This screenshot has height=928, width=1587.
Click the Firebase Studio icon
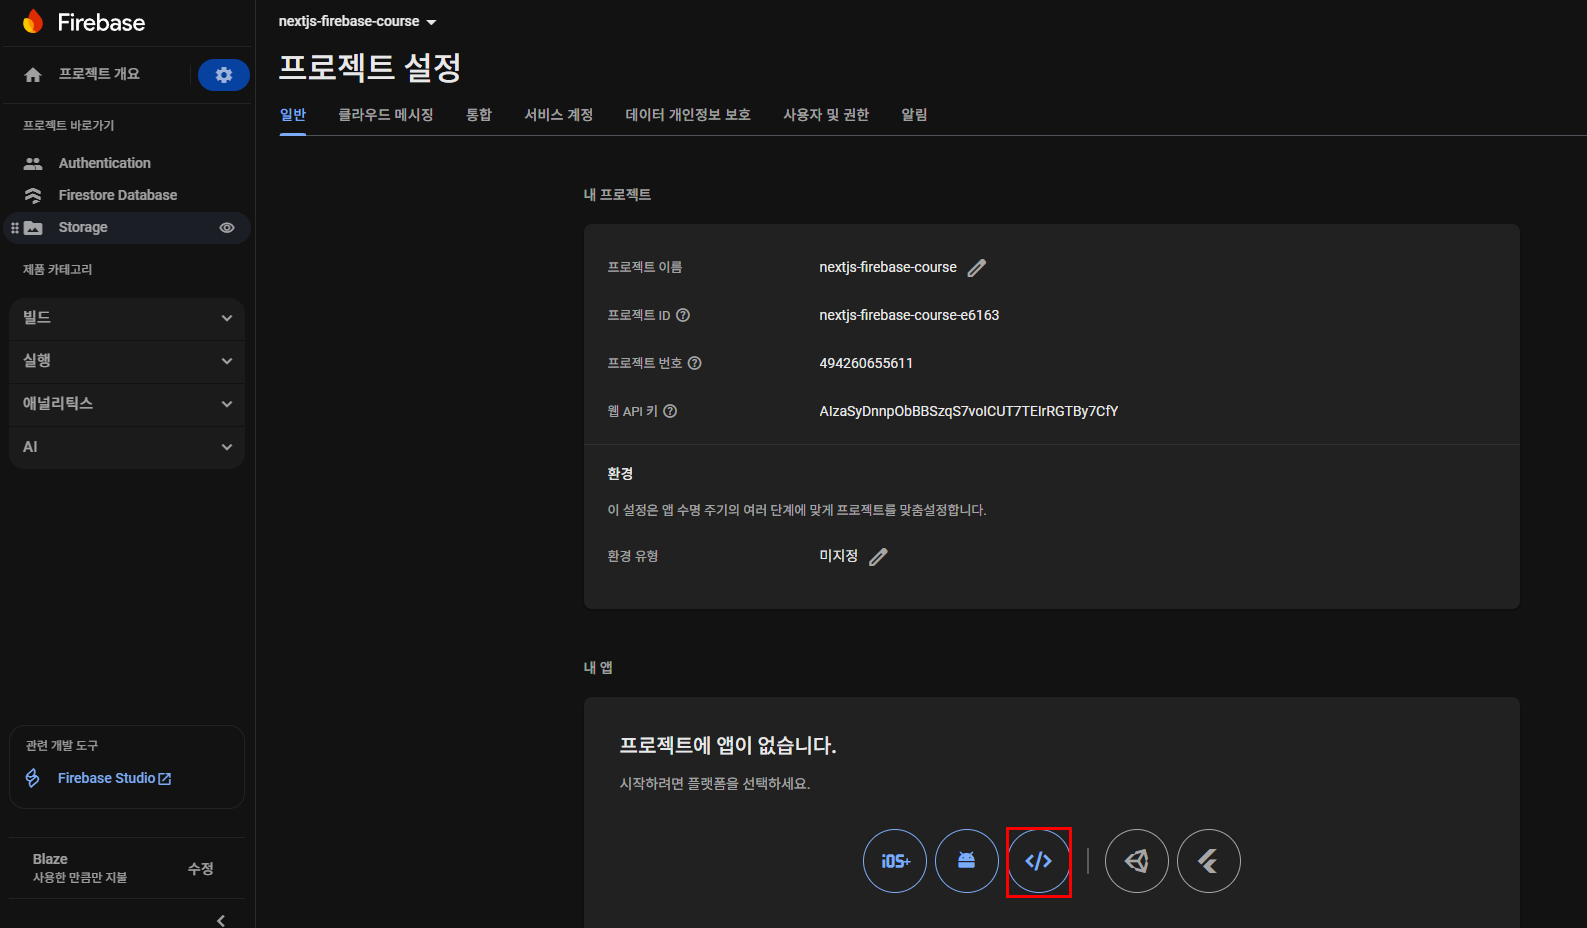tap(33, 778)
